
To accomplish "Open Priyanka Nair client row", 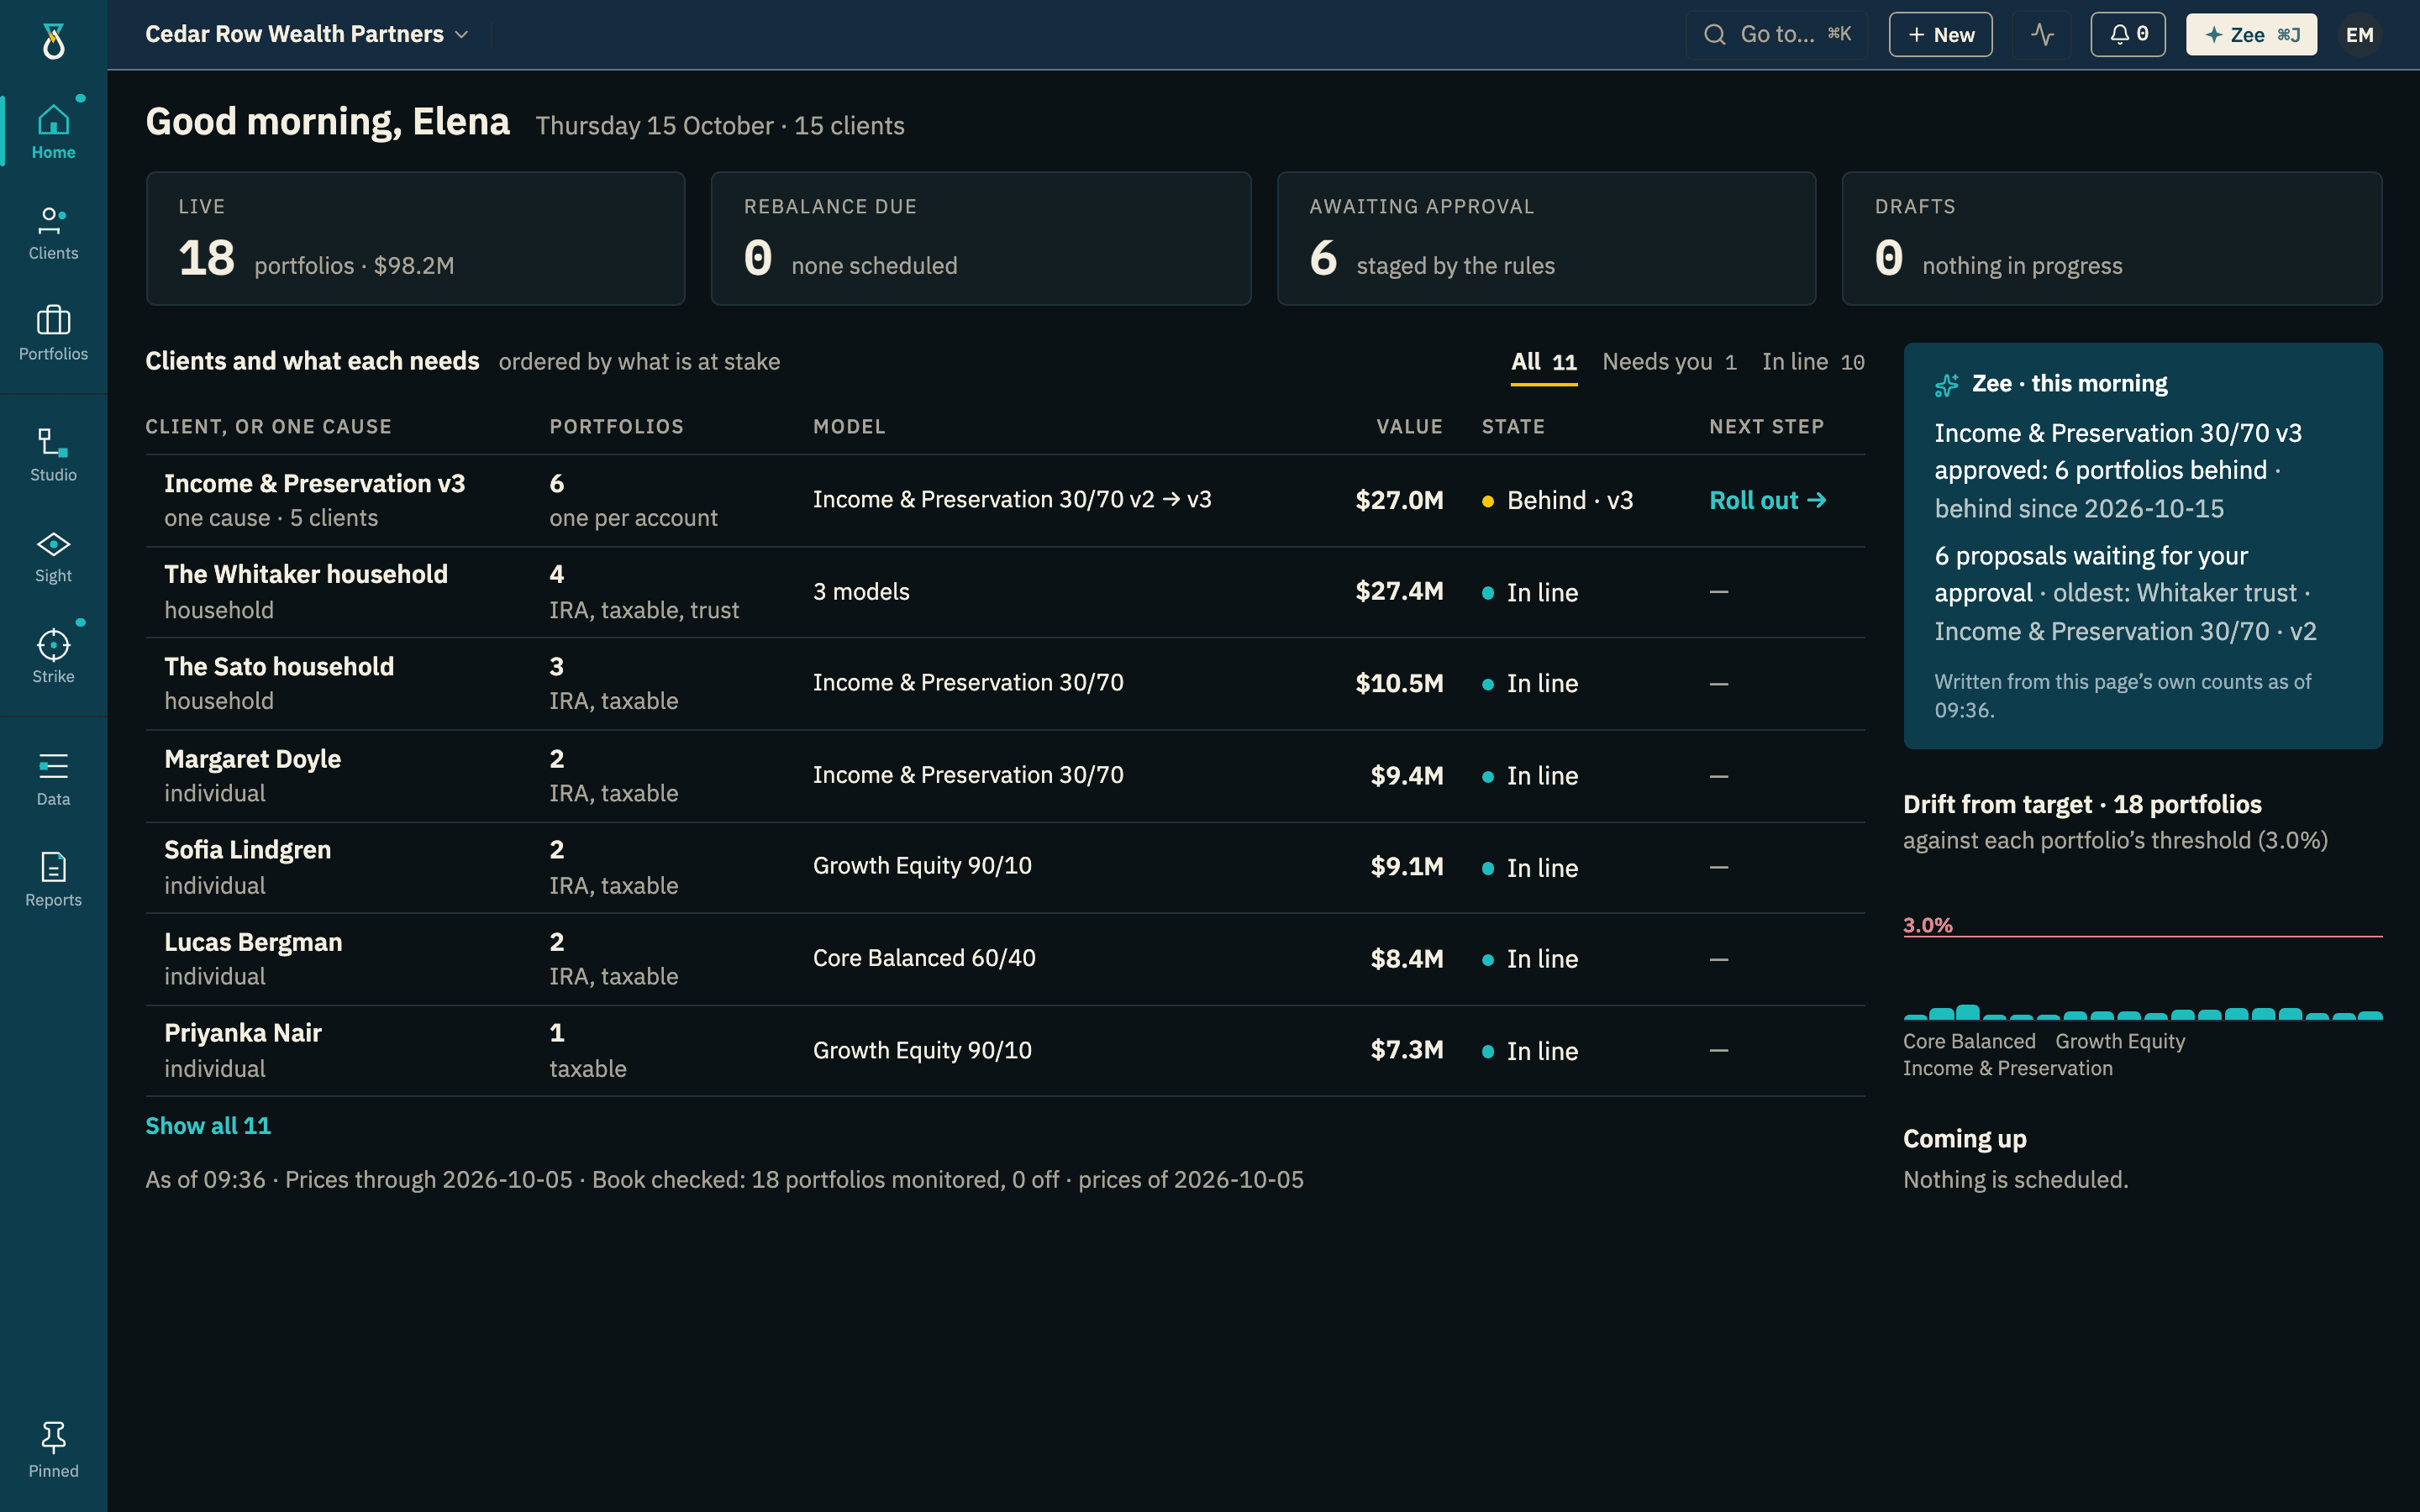I will point(1005,1050).
